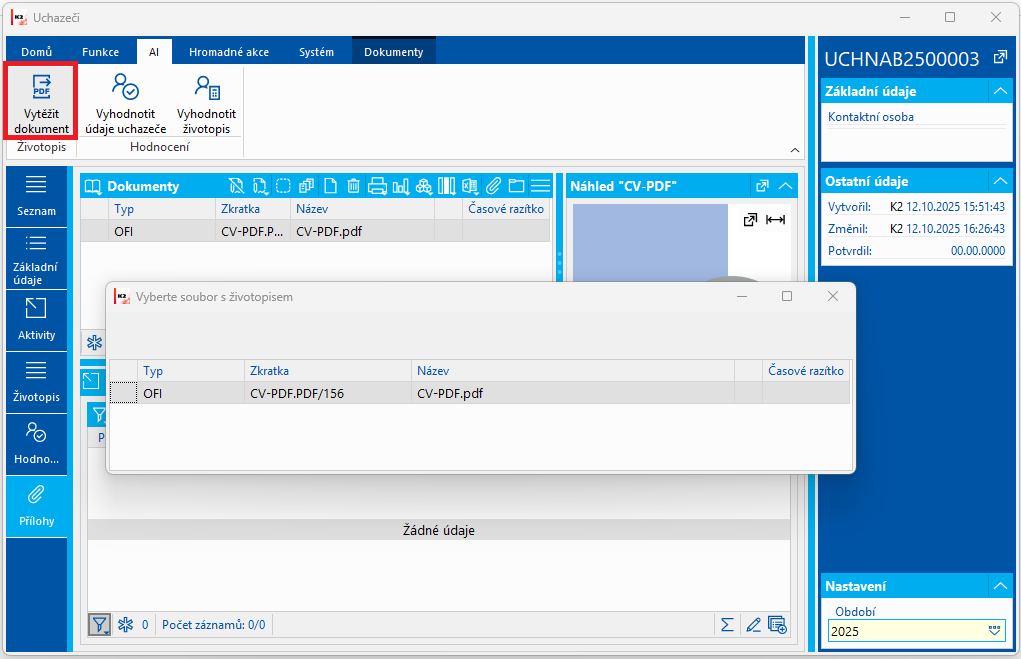The width and height of the screenshot is (1021, 659).
Task: Create a new document via blank page icon
Action: coord(330,186)
